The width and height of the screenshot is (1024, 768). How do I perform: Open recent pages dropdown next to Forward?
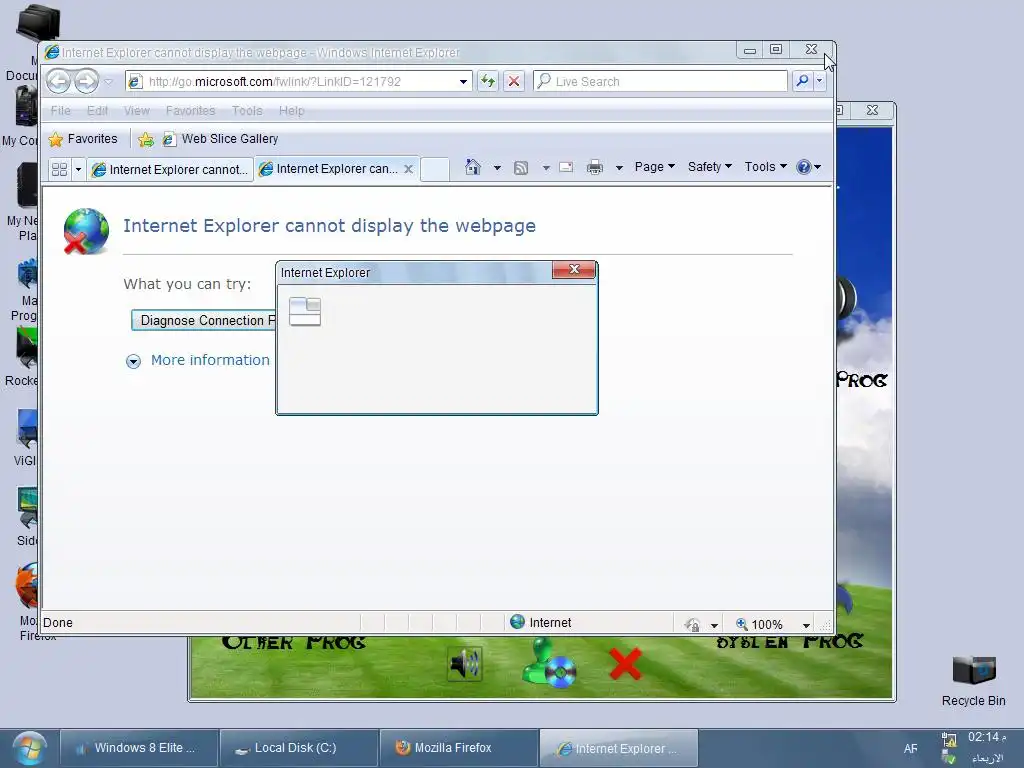pos(109,82)
